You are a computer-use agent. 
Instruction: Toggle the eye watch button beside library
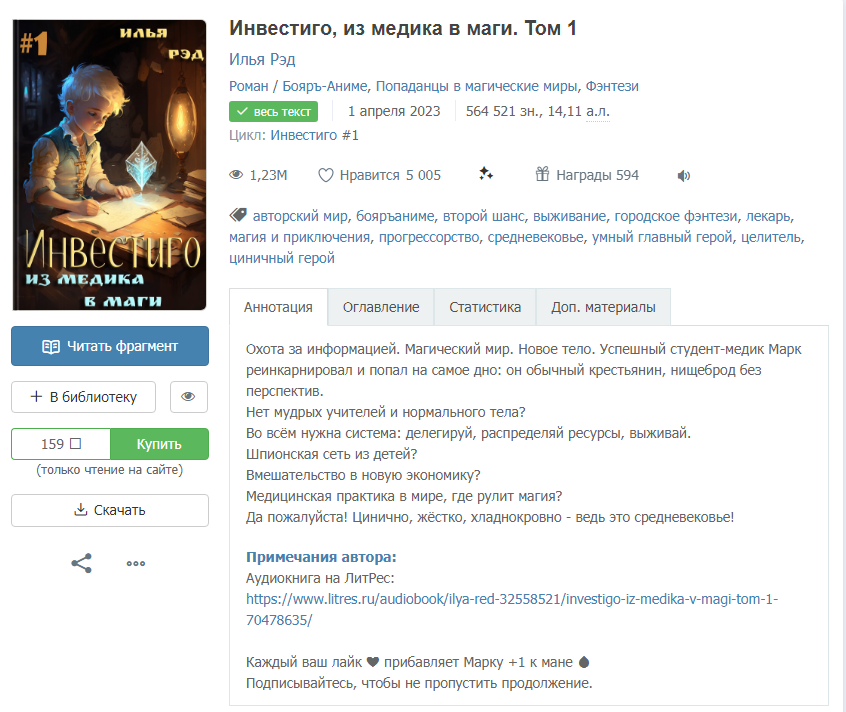189,397
